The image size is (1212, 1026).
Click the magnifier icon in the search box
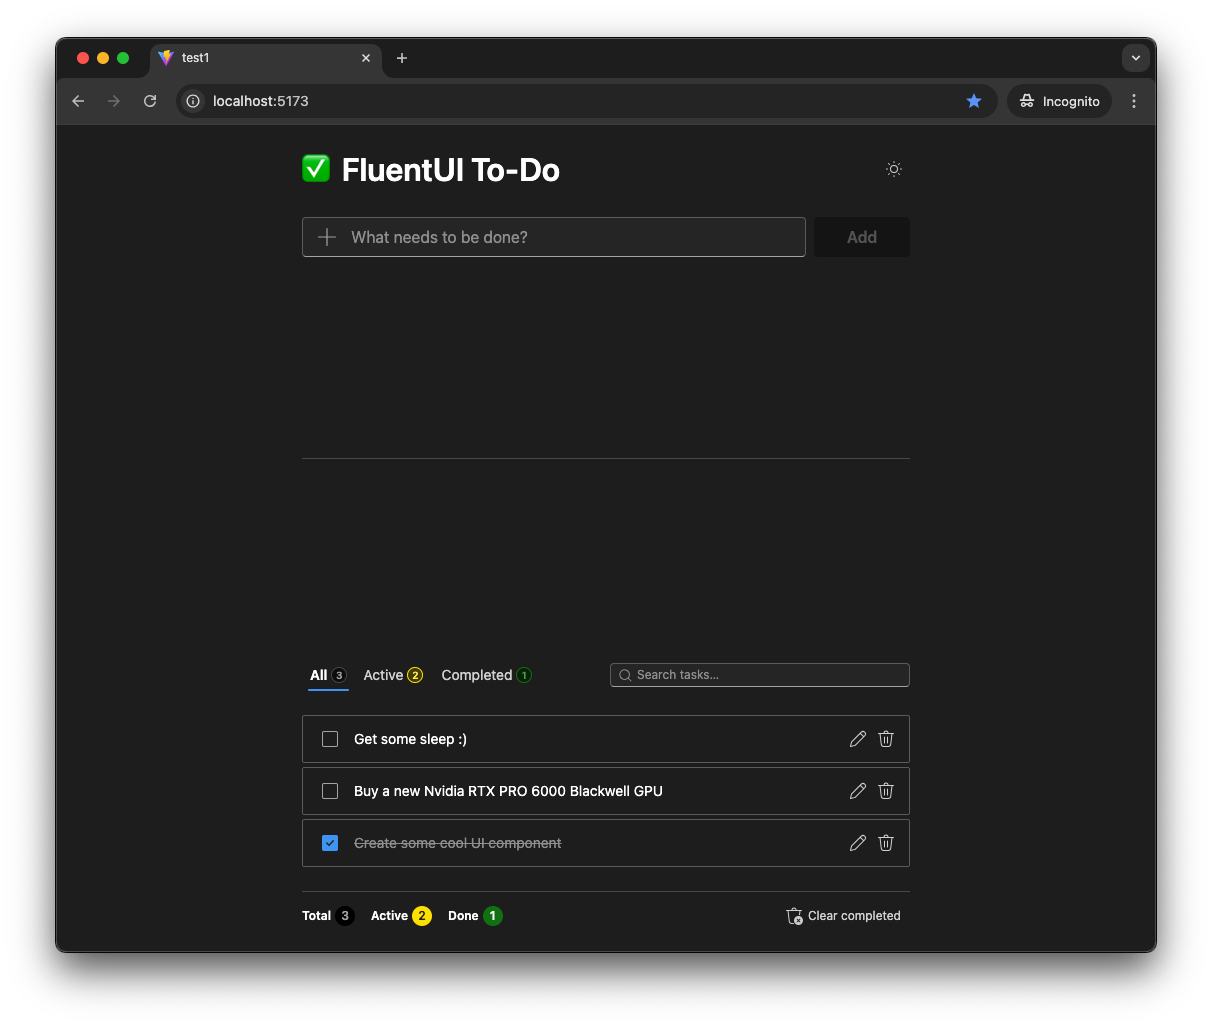[625, 675]
